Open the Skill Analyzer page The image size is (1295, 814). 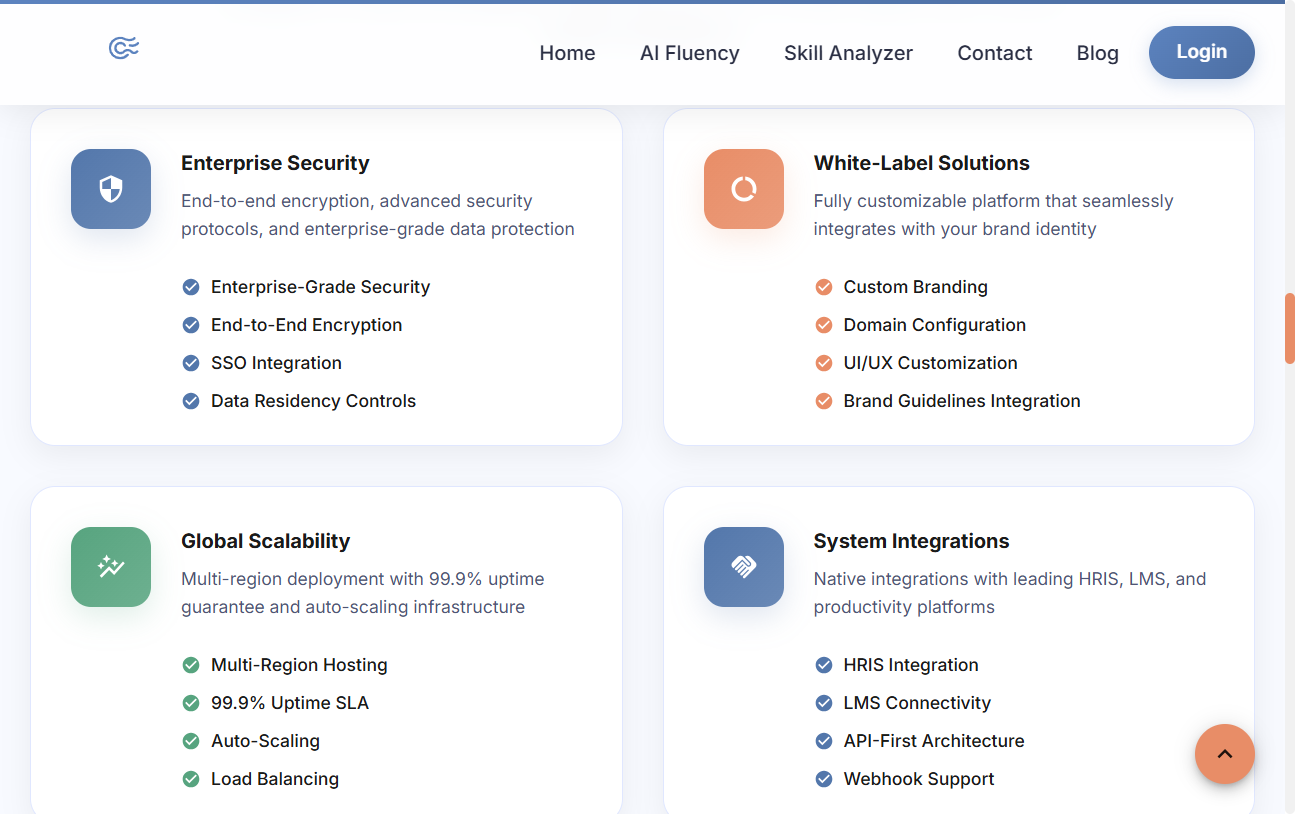pyautogui.click(x=848, y=53)
